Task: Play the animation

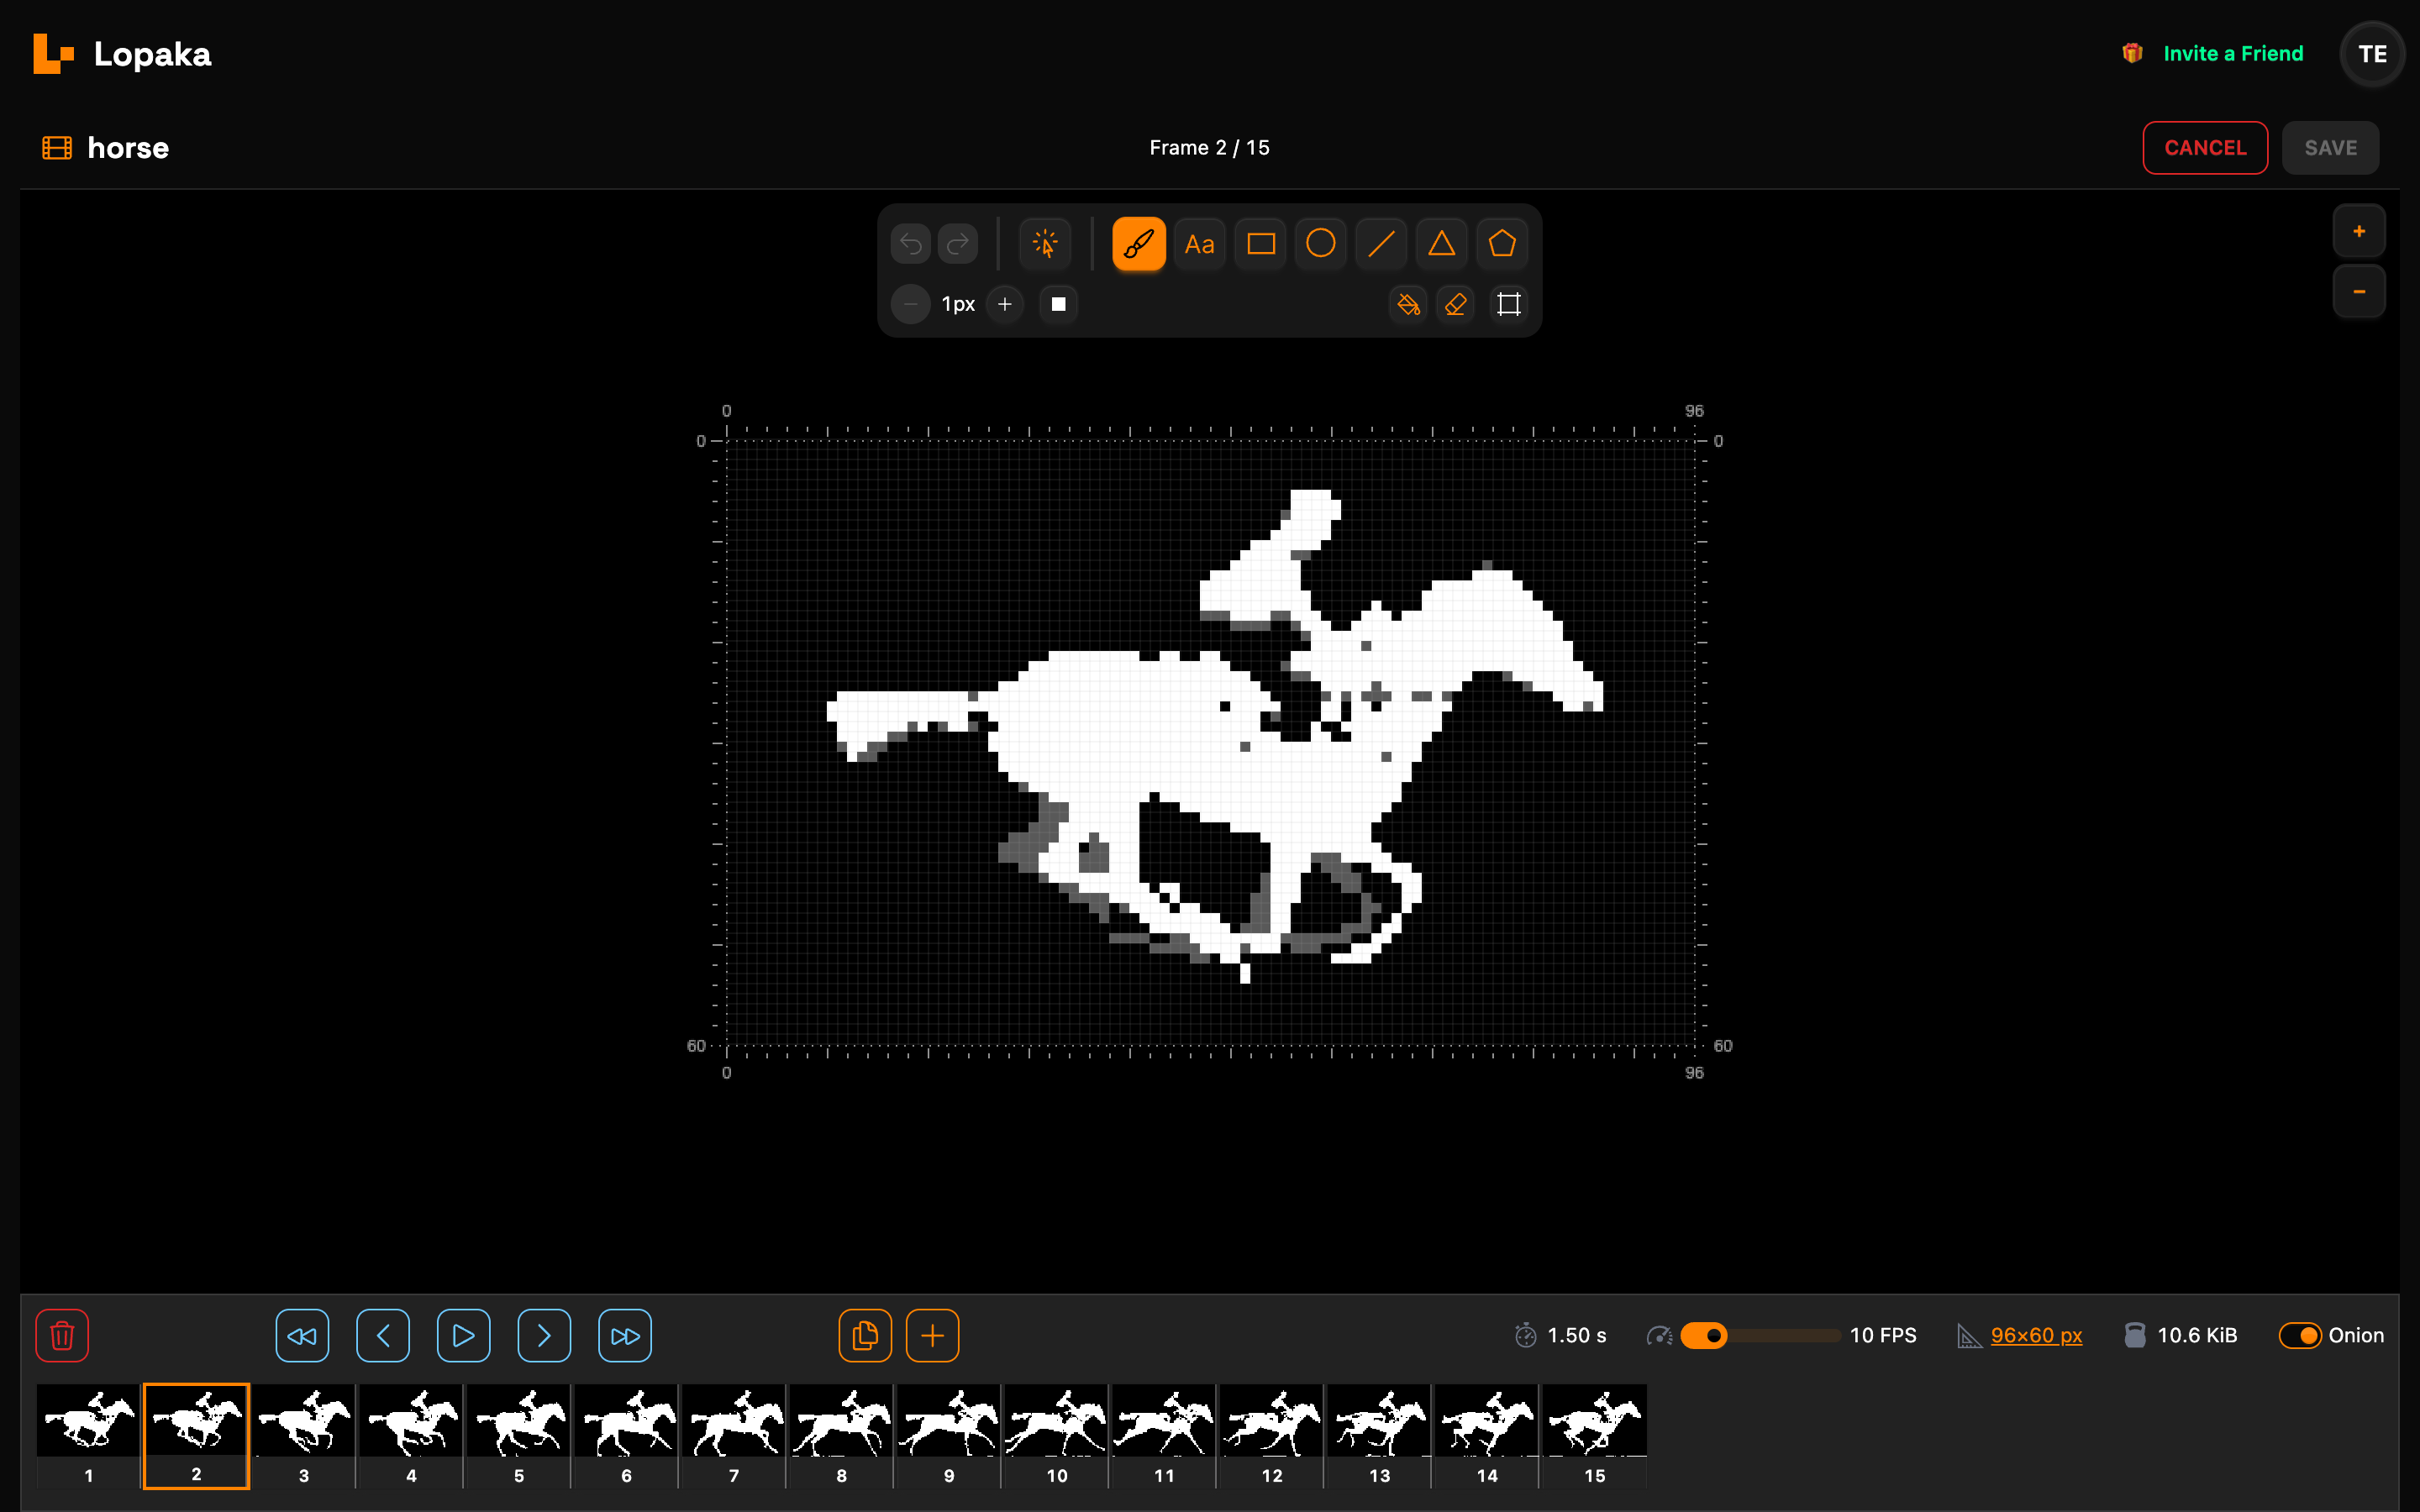Action: tap(463, 1336)
